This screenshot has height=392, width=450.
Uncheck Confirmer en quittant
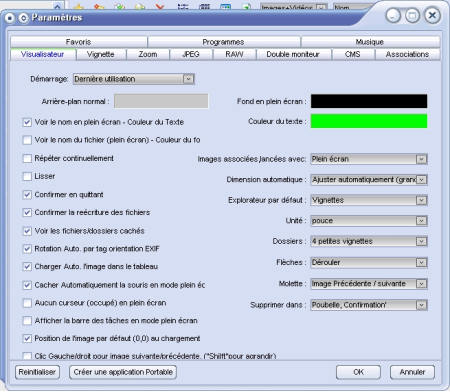[x=27, y=195]
